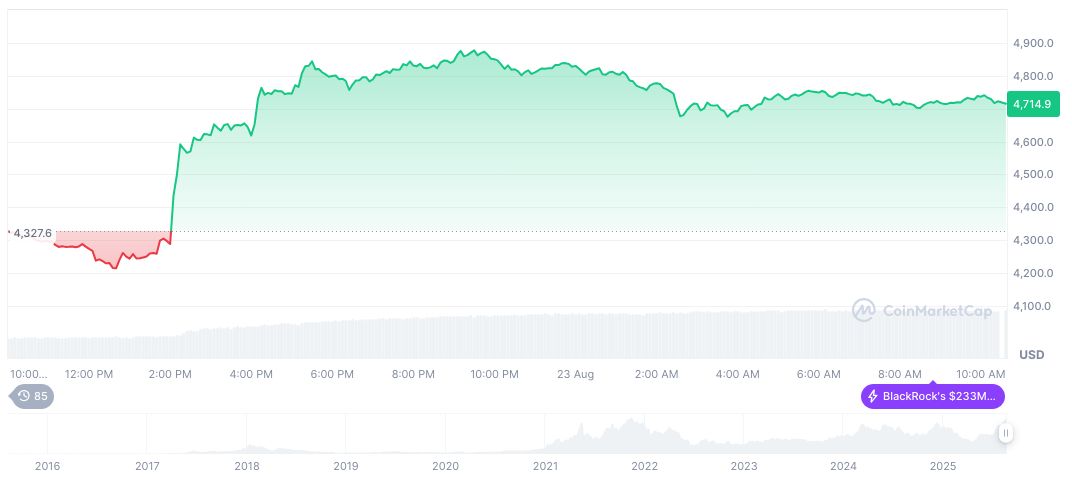Click the 10:00 PM time axis label
1072x477 pixels.
point(494,374)
